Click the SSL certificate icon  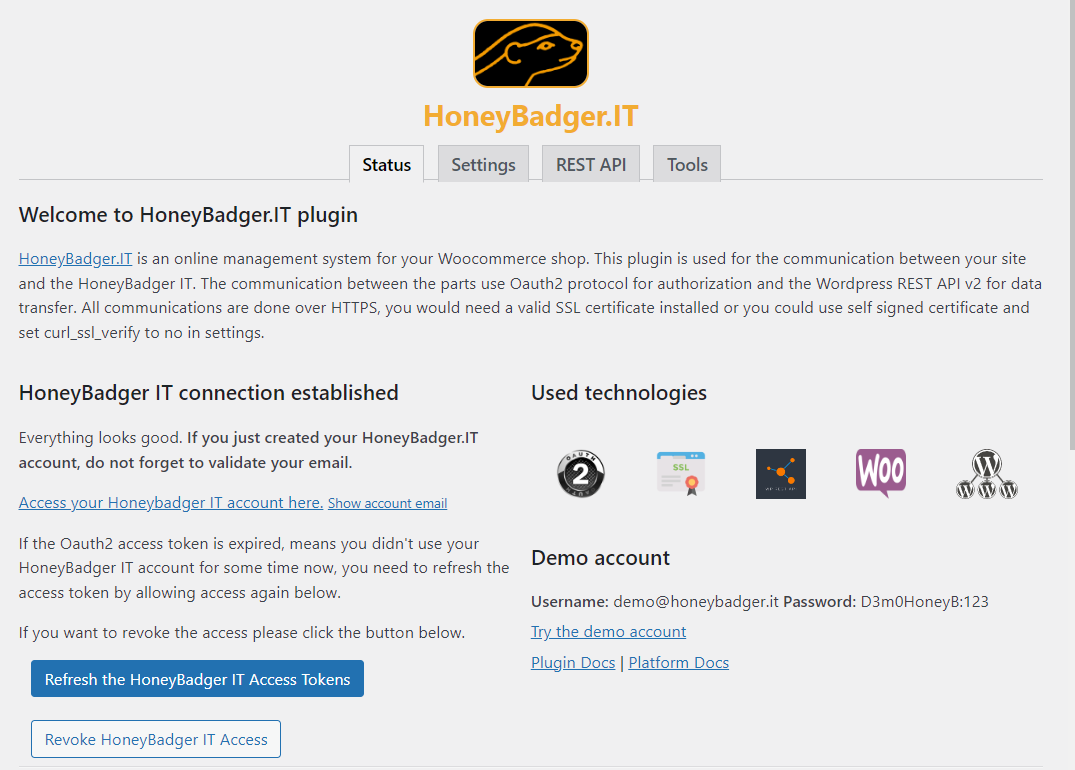(681, 474)
